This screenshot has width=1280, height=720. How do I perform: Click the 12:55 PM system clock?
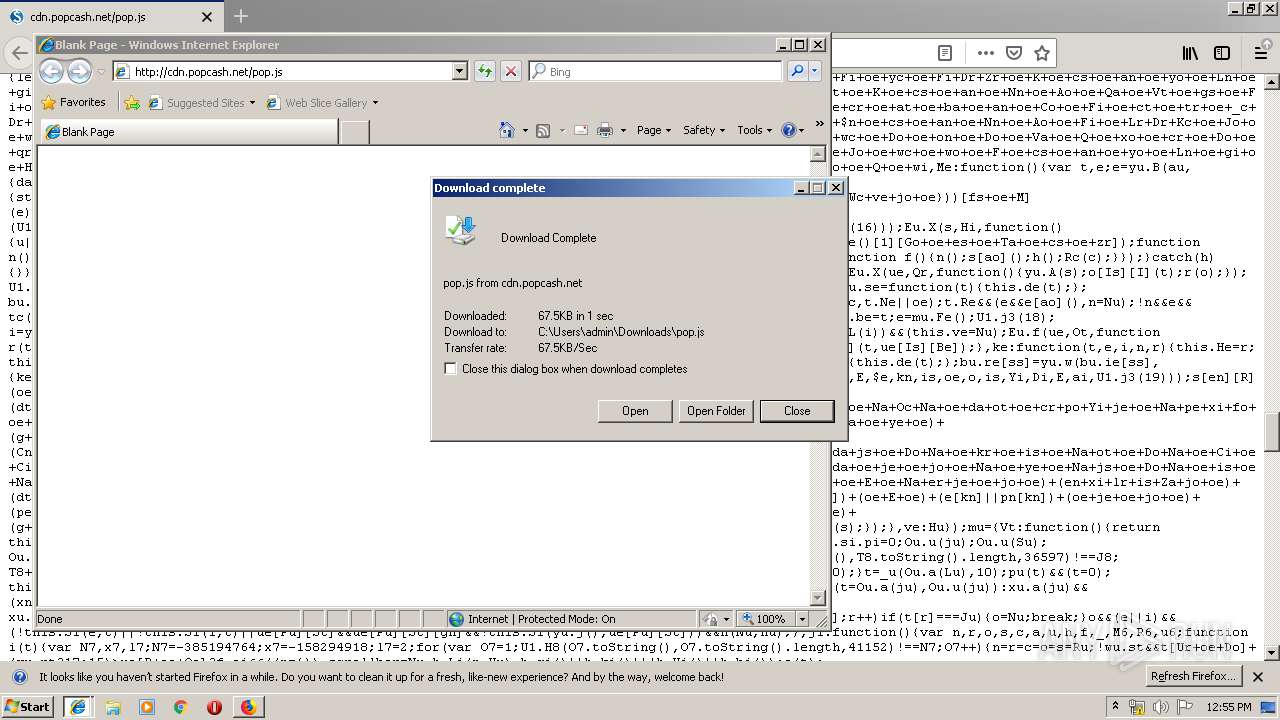pos(1228,707)
